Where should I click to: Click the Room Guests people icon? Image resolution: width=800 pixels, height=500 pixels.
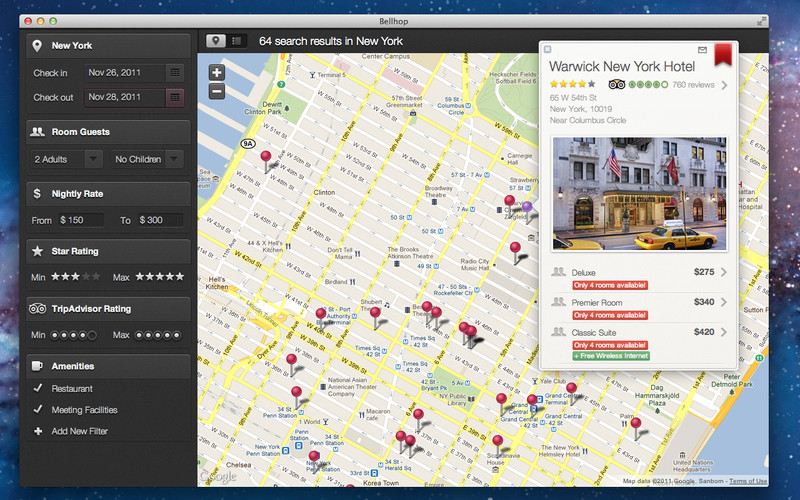click(37, 132)
